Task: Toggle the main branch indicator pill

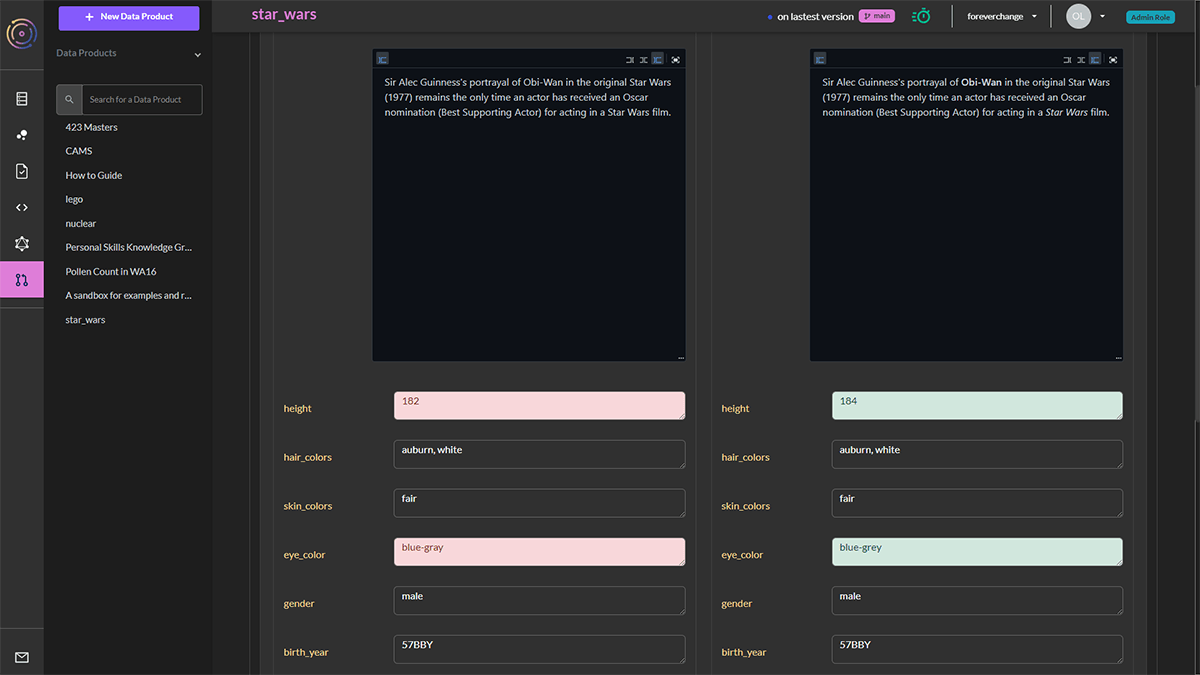Action: (x=876, y=16)
